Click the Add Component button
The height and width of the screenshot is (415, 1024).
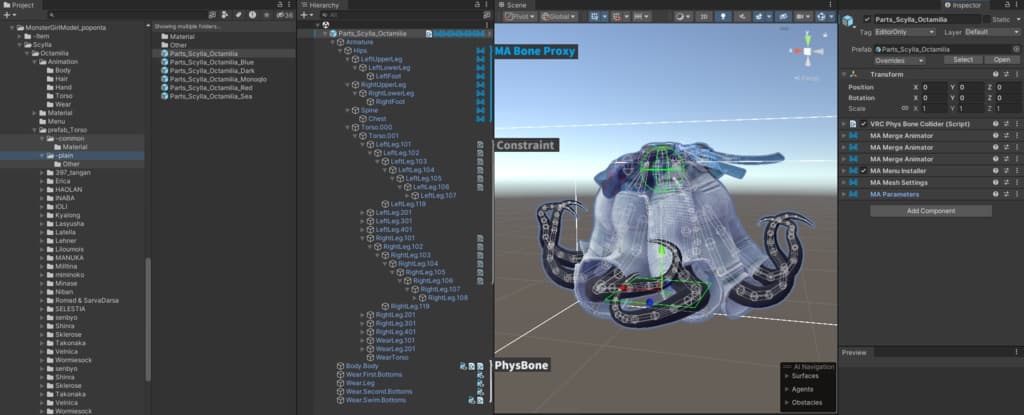click(x=931, y=211)
